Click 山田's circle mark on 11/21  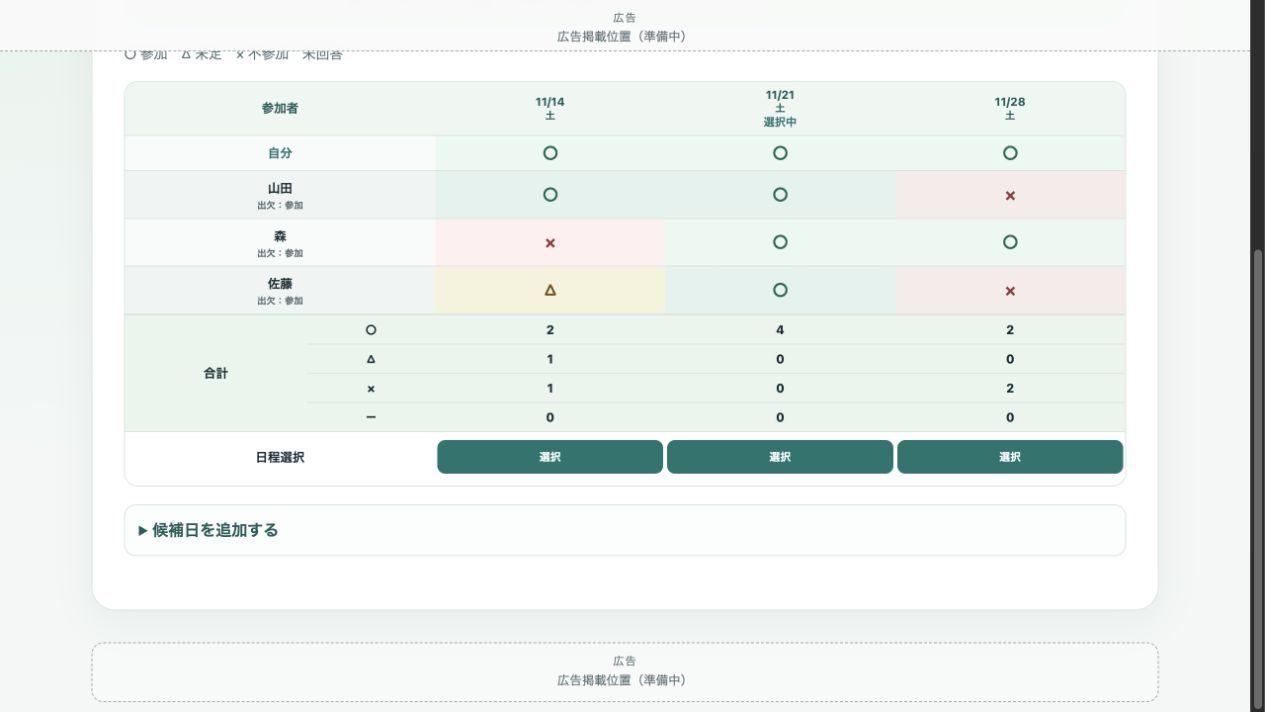(780, 195)
